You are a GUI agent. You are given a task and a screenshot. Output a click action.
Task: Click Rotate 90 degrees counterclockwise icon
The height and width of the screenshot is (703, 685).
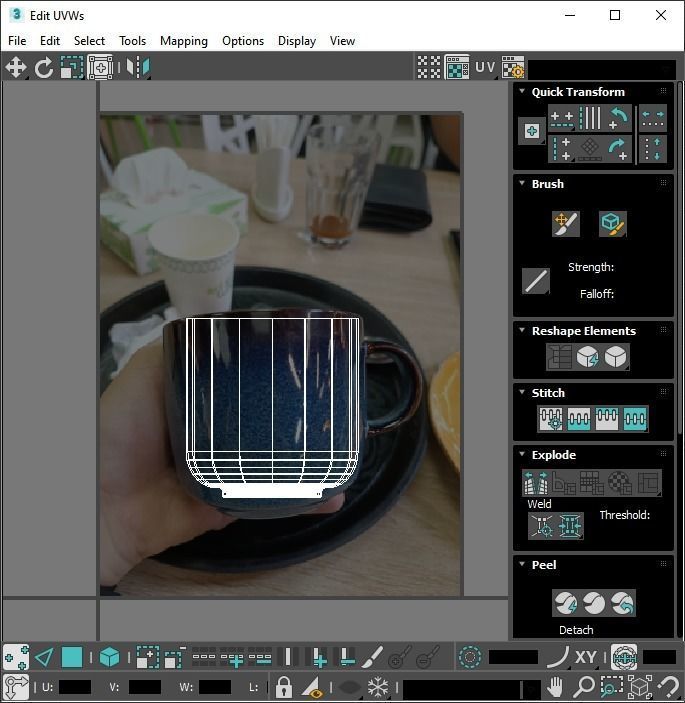coord(618,118)
